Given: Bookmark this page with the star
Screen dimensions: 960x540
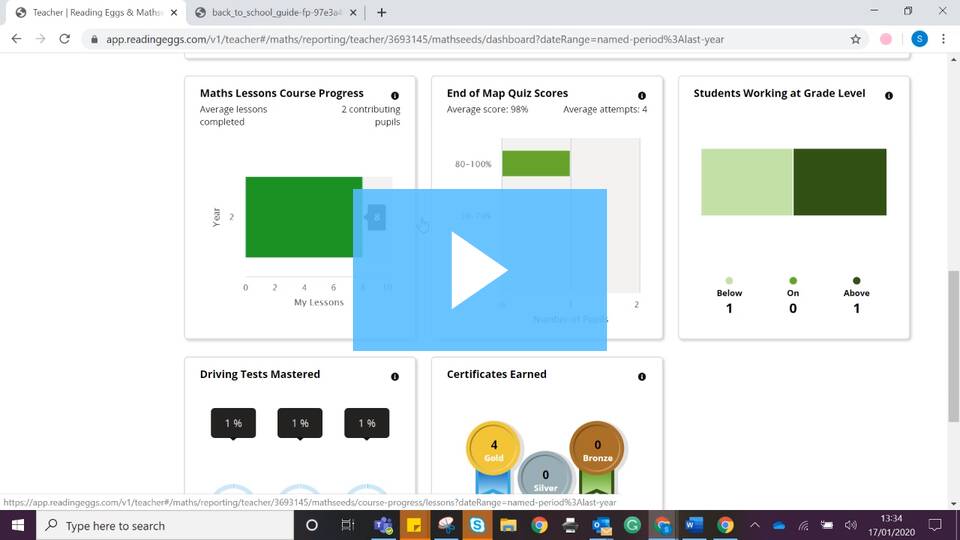Looking at the screenshot, I should tap(855, 39).
